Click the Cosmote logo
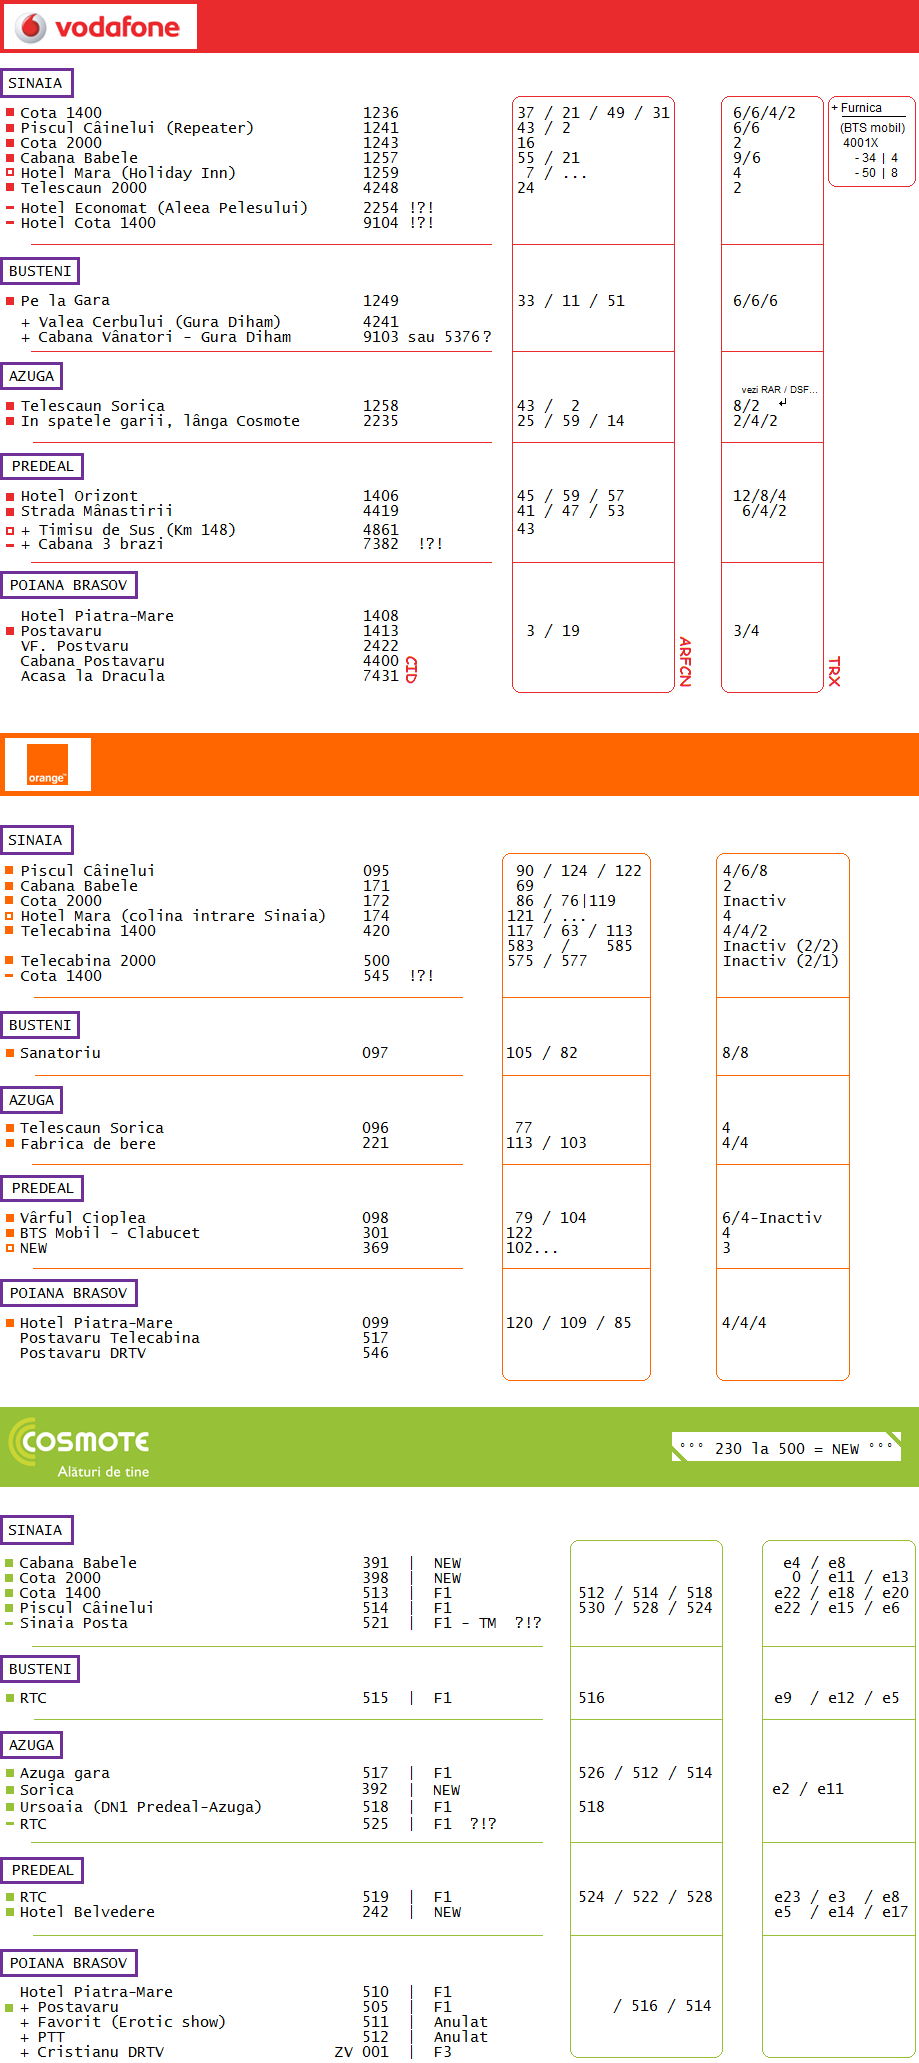Viewport: 919px width, 2063px height. (79, 1447)
